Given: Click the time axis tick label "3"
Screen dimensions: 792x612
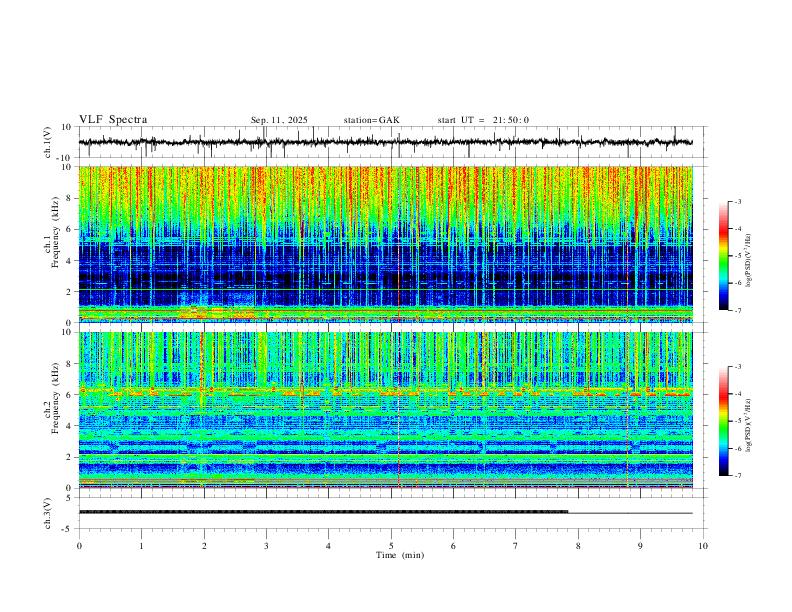Looking at the screenshot, I should click(x=266, y=546).
